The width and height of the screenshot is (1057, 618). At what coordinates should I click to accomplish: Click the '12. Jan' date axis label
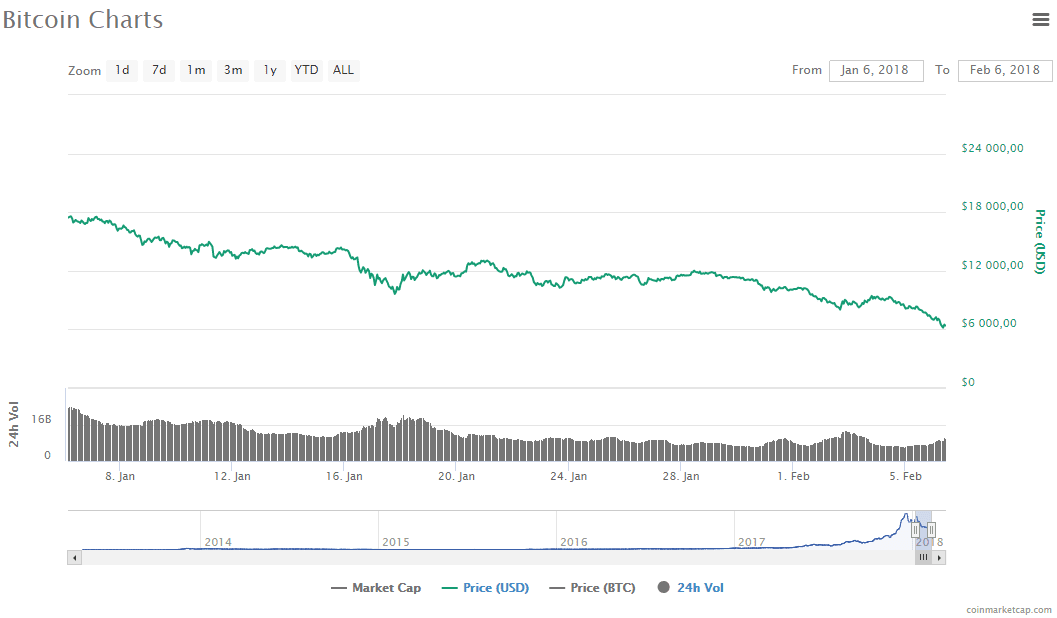tap(232, 476)
